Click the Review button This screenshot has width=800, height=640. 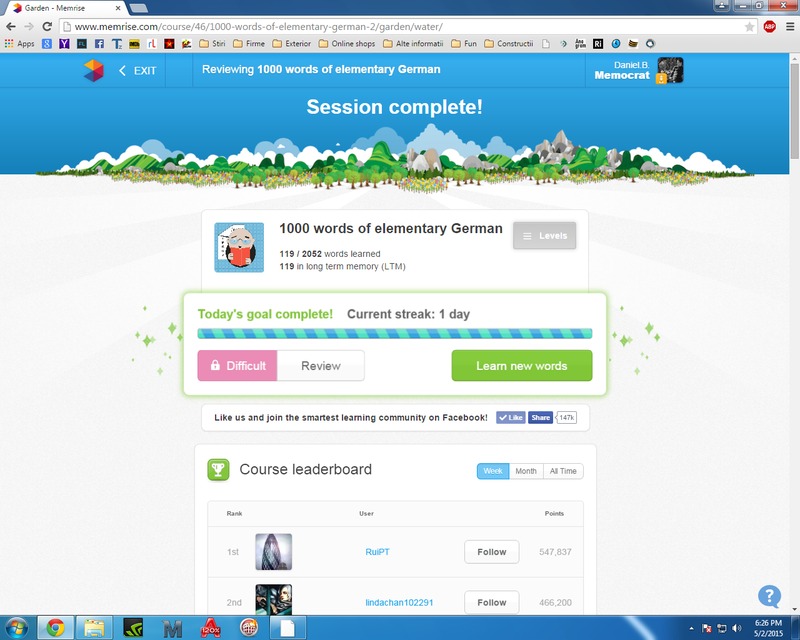pyautogui.click(x=320, y=365)
